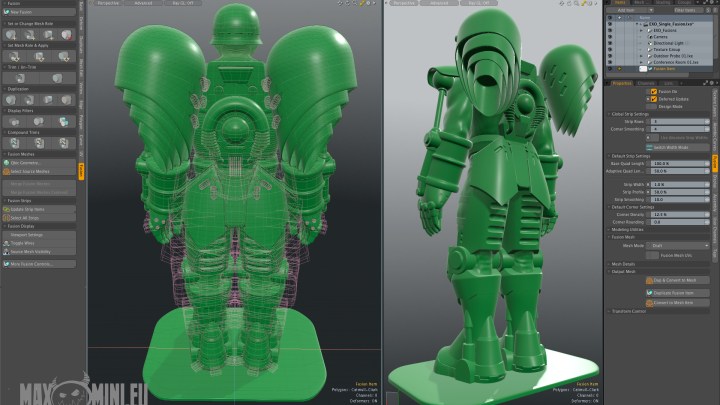Hide Conference Room 01 via its eye icon
Image resolution: width=720 pixels, height=405 pixels.
point(610,62)
